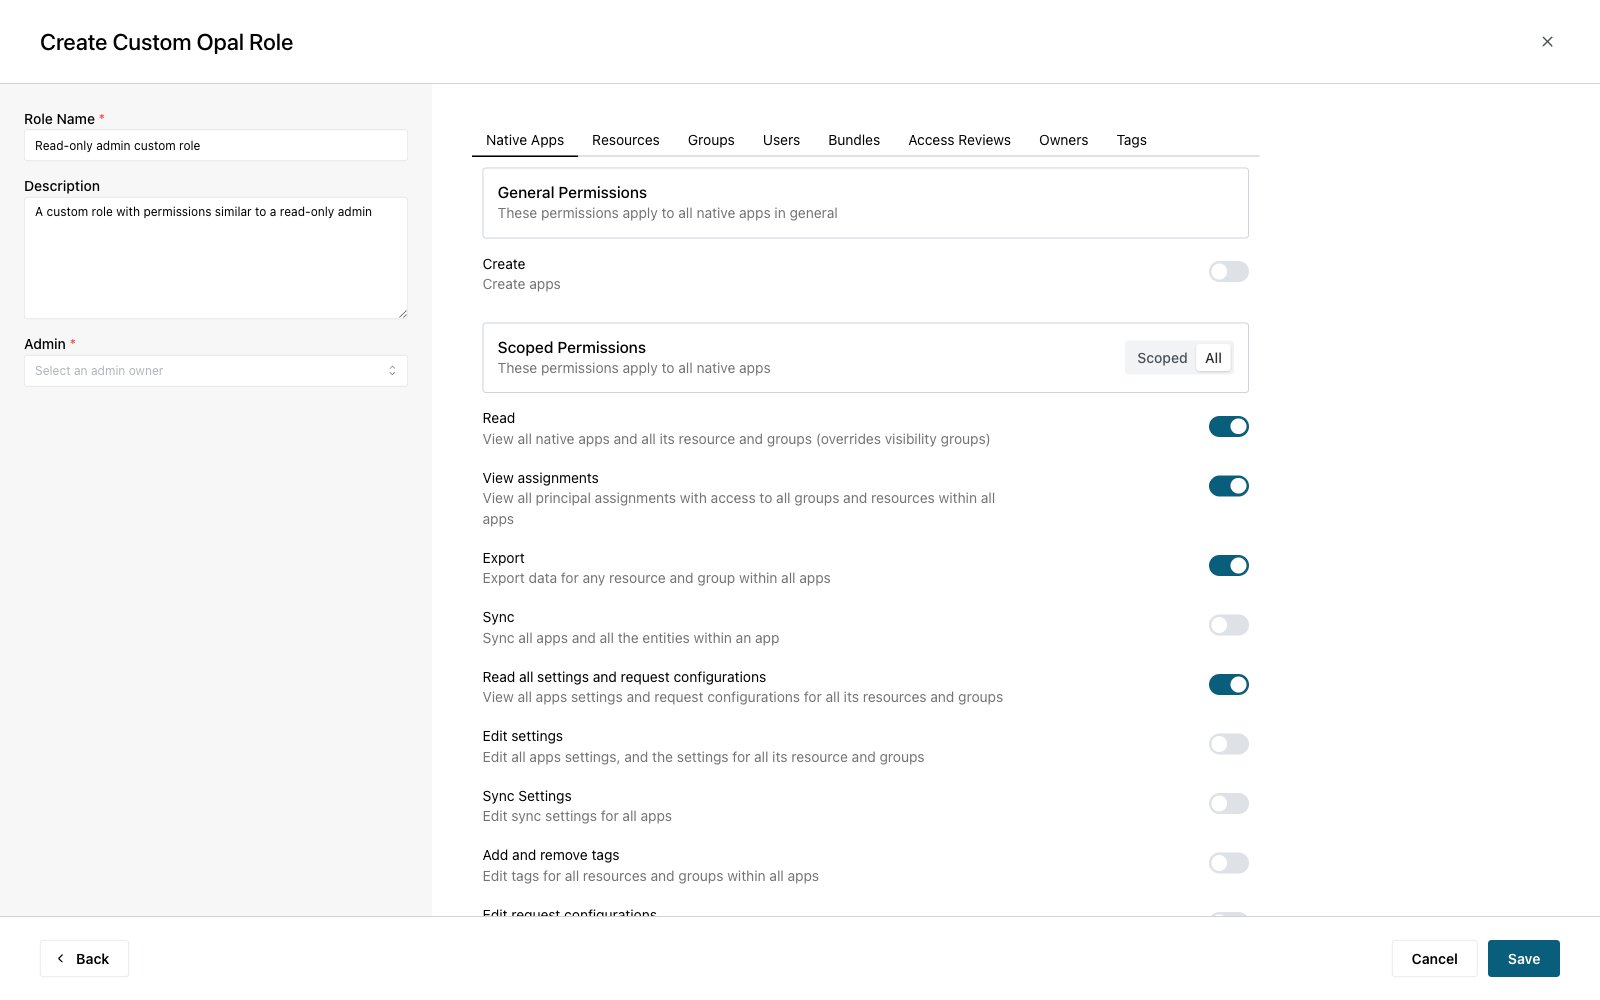Screen dimensions: 1600x1000
Task: Click the General Permissions heading
Action: (572, 193)
